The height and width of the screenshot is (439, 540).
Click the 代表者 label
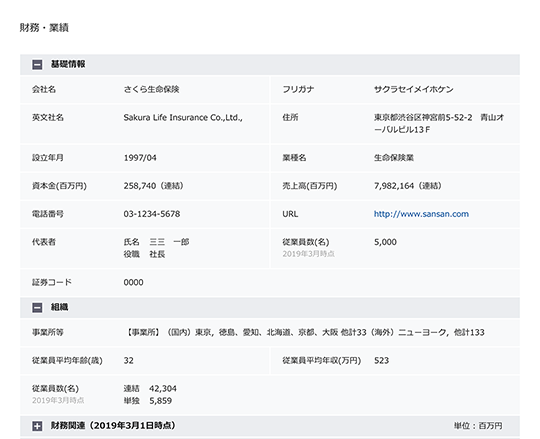point(44,242)
